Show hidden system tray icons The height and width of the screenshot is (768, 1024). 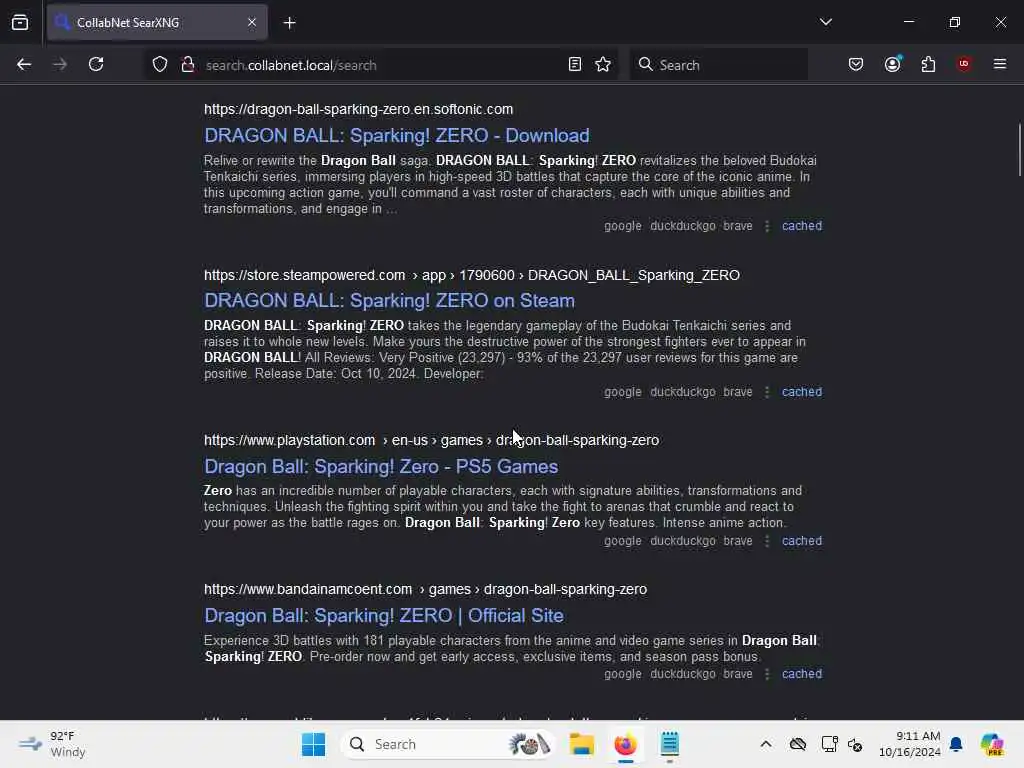[765, 744]
